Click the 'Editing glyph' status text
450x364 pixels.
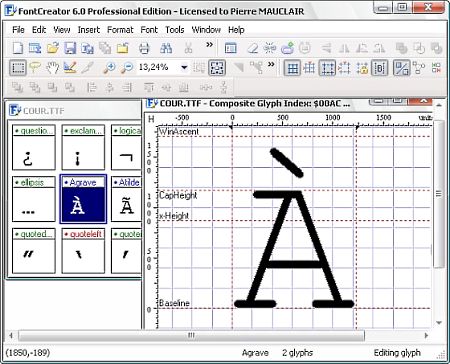(397, 353)
